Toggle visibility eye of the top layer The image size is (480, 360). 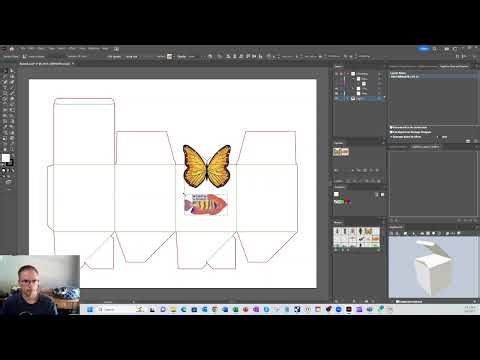click(x=336, y=74)
